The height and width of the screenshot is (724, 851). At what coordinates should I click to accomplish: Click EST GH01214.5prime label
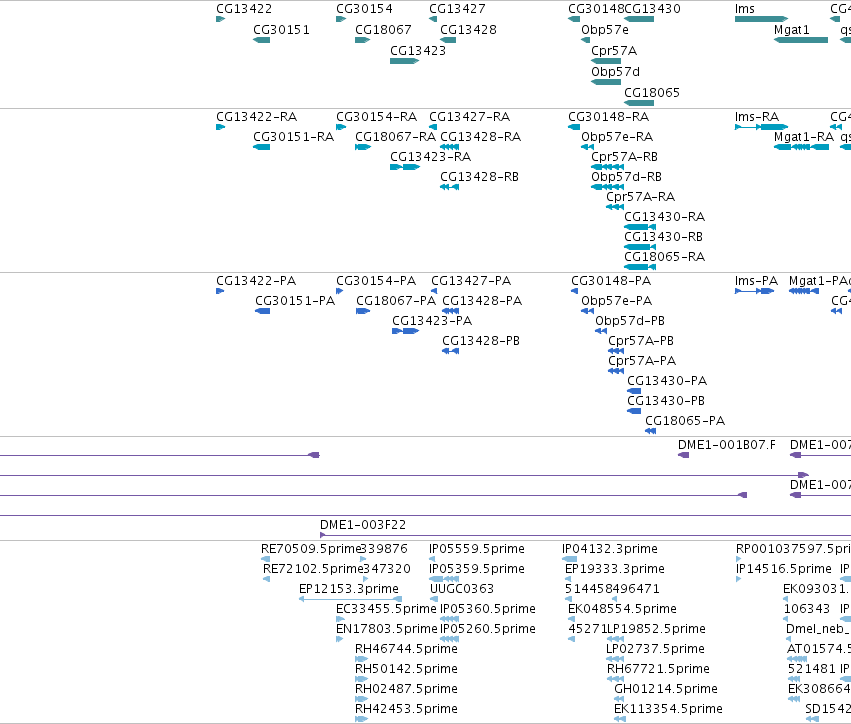point(666,689)
